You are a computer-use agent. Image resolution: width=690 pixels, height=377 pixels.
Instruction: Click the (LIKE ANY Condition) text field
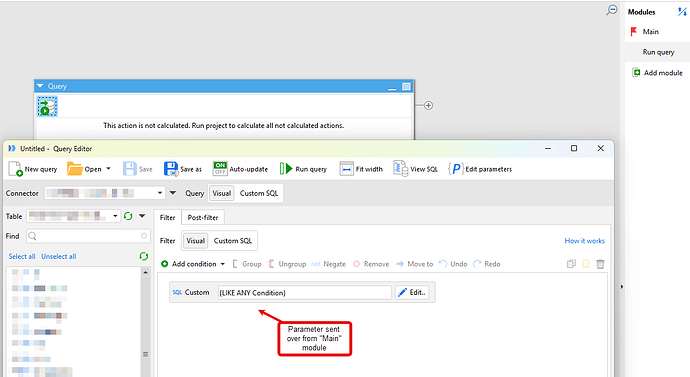click(305, 293)
